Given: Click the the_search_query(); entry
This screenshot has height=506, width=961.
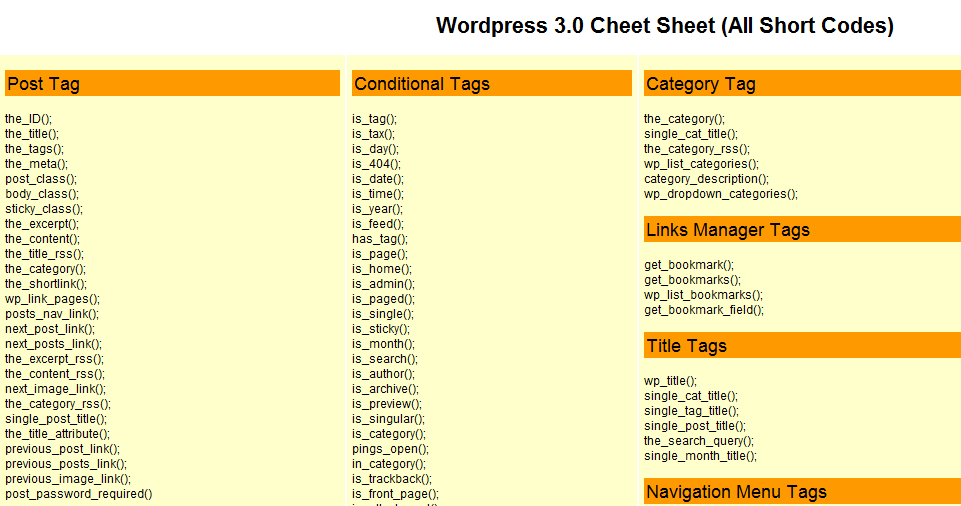Looking at the screenshot, I should 699,441.
